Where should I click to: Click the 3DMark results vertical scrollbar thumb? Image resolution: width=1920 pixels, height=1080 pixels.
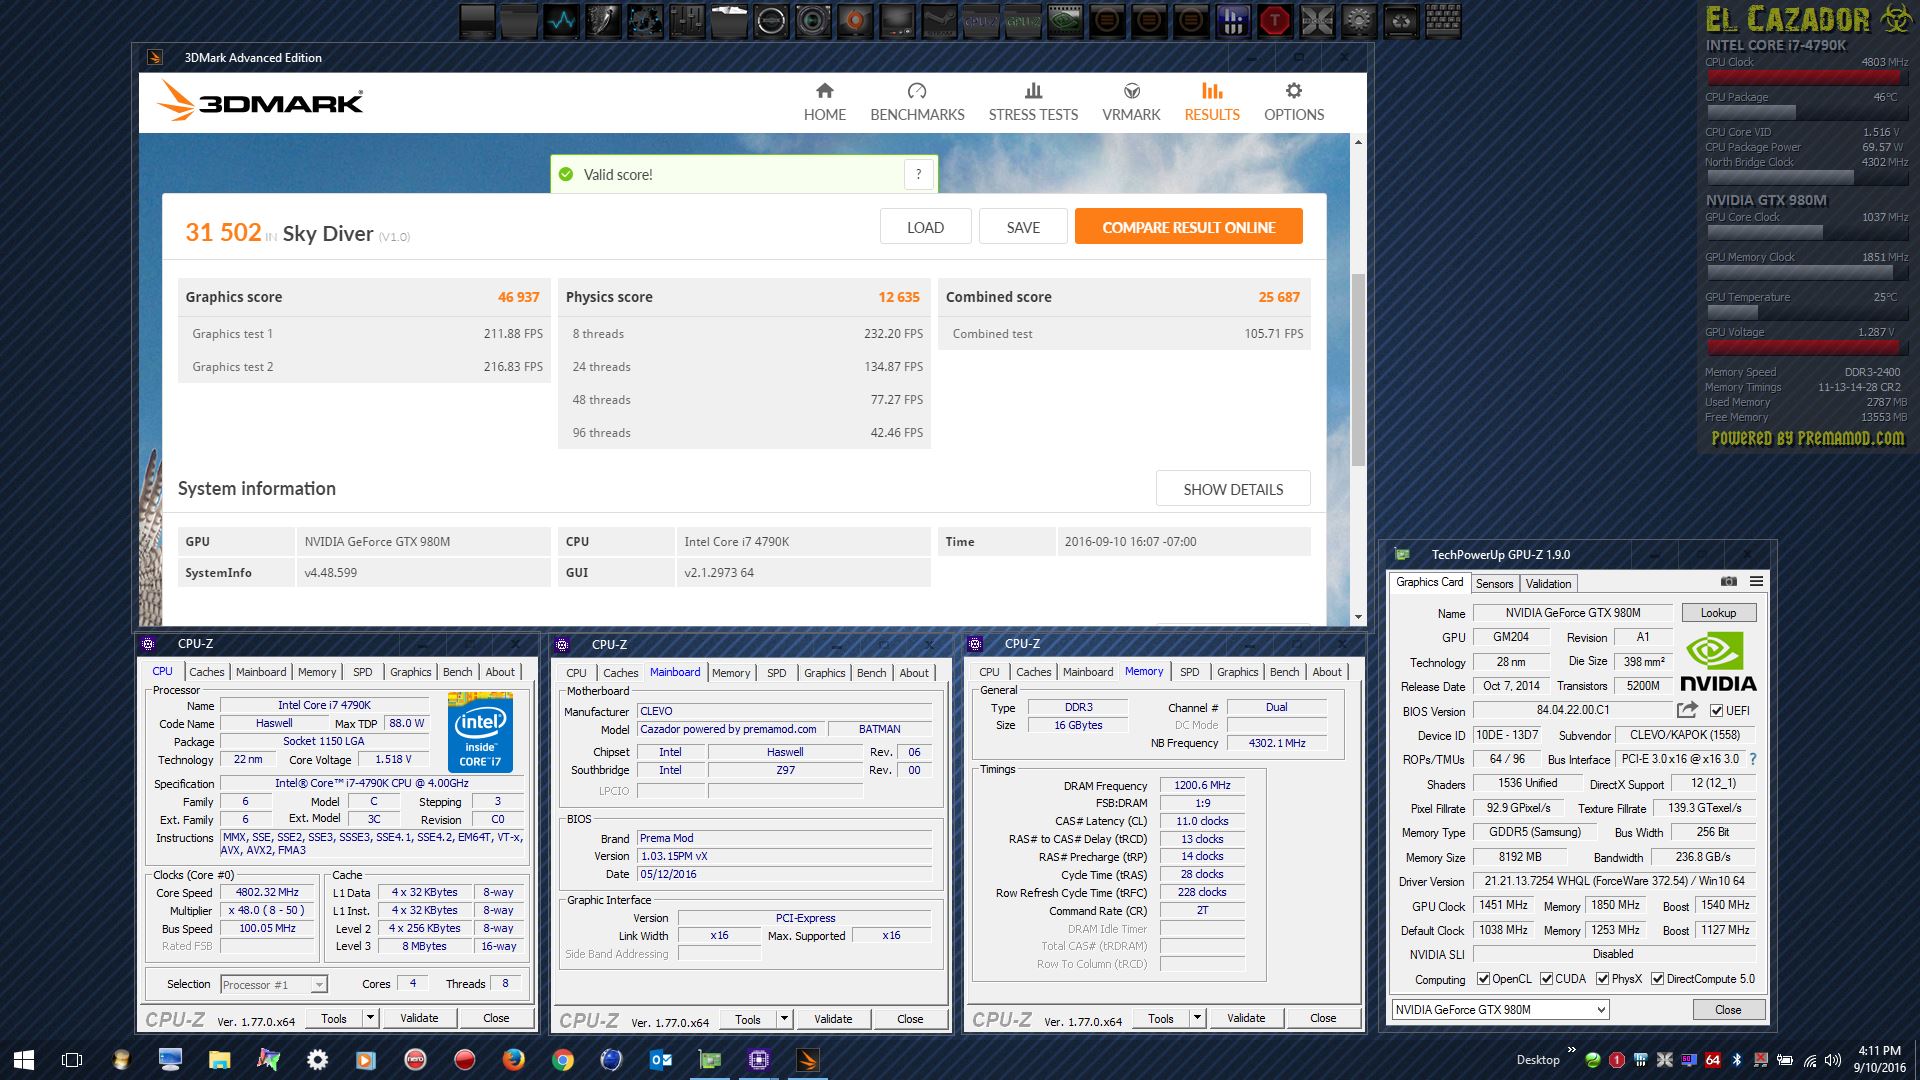pos(1358,370)
